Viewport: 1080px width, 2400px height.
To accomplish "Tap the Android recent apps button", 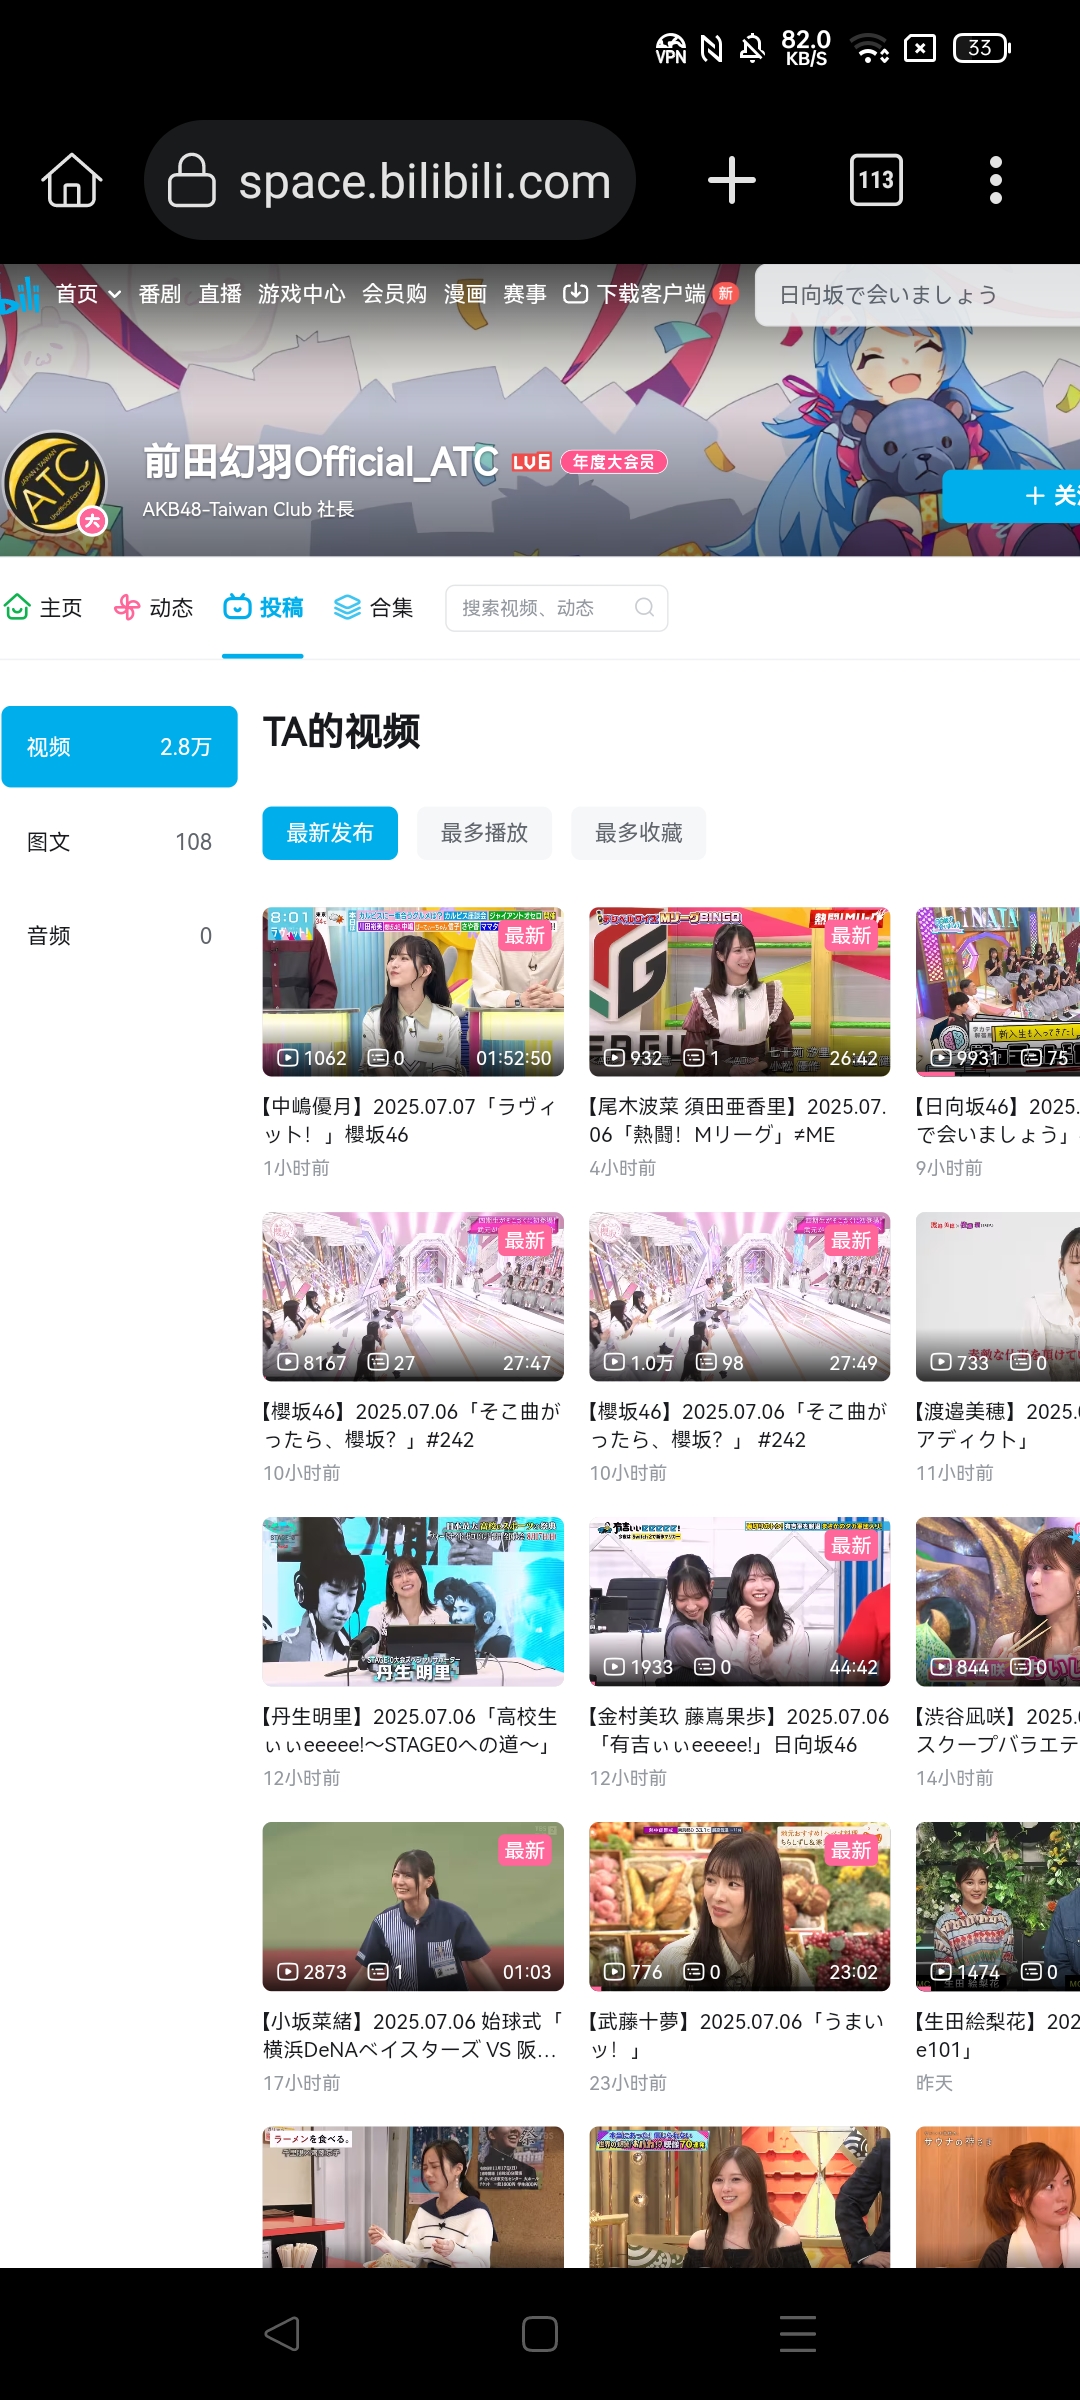I will 798,2334.
